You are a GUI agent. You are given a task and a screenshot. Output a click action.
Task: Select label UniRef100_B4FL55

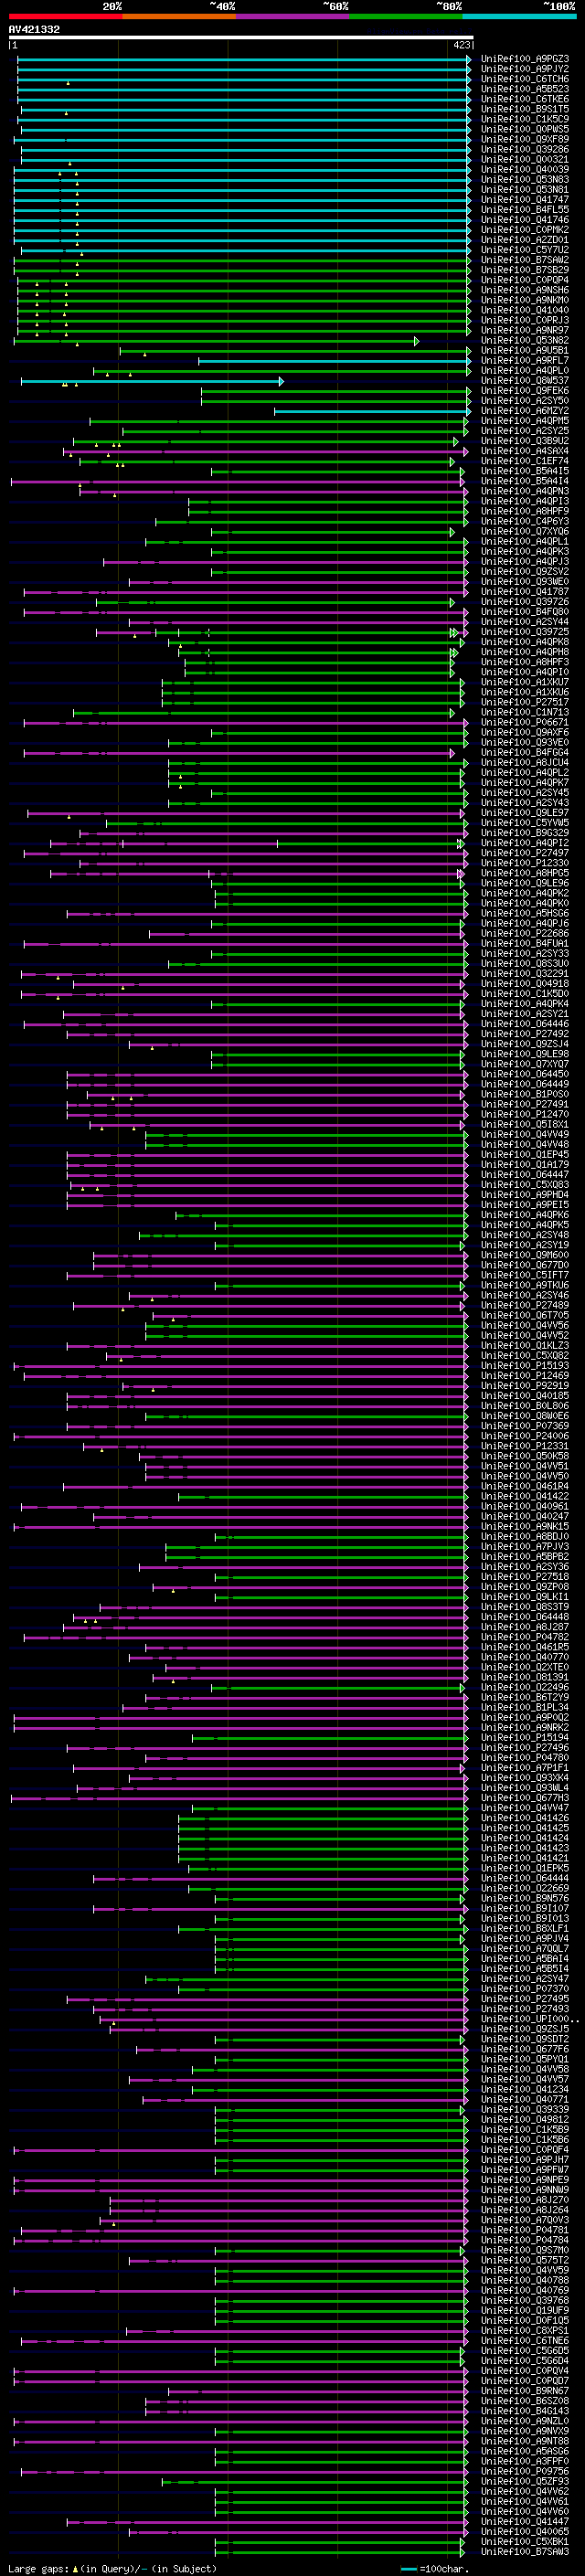click(525, 209)
